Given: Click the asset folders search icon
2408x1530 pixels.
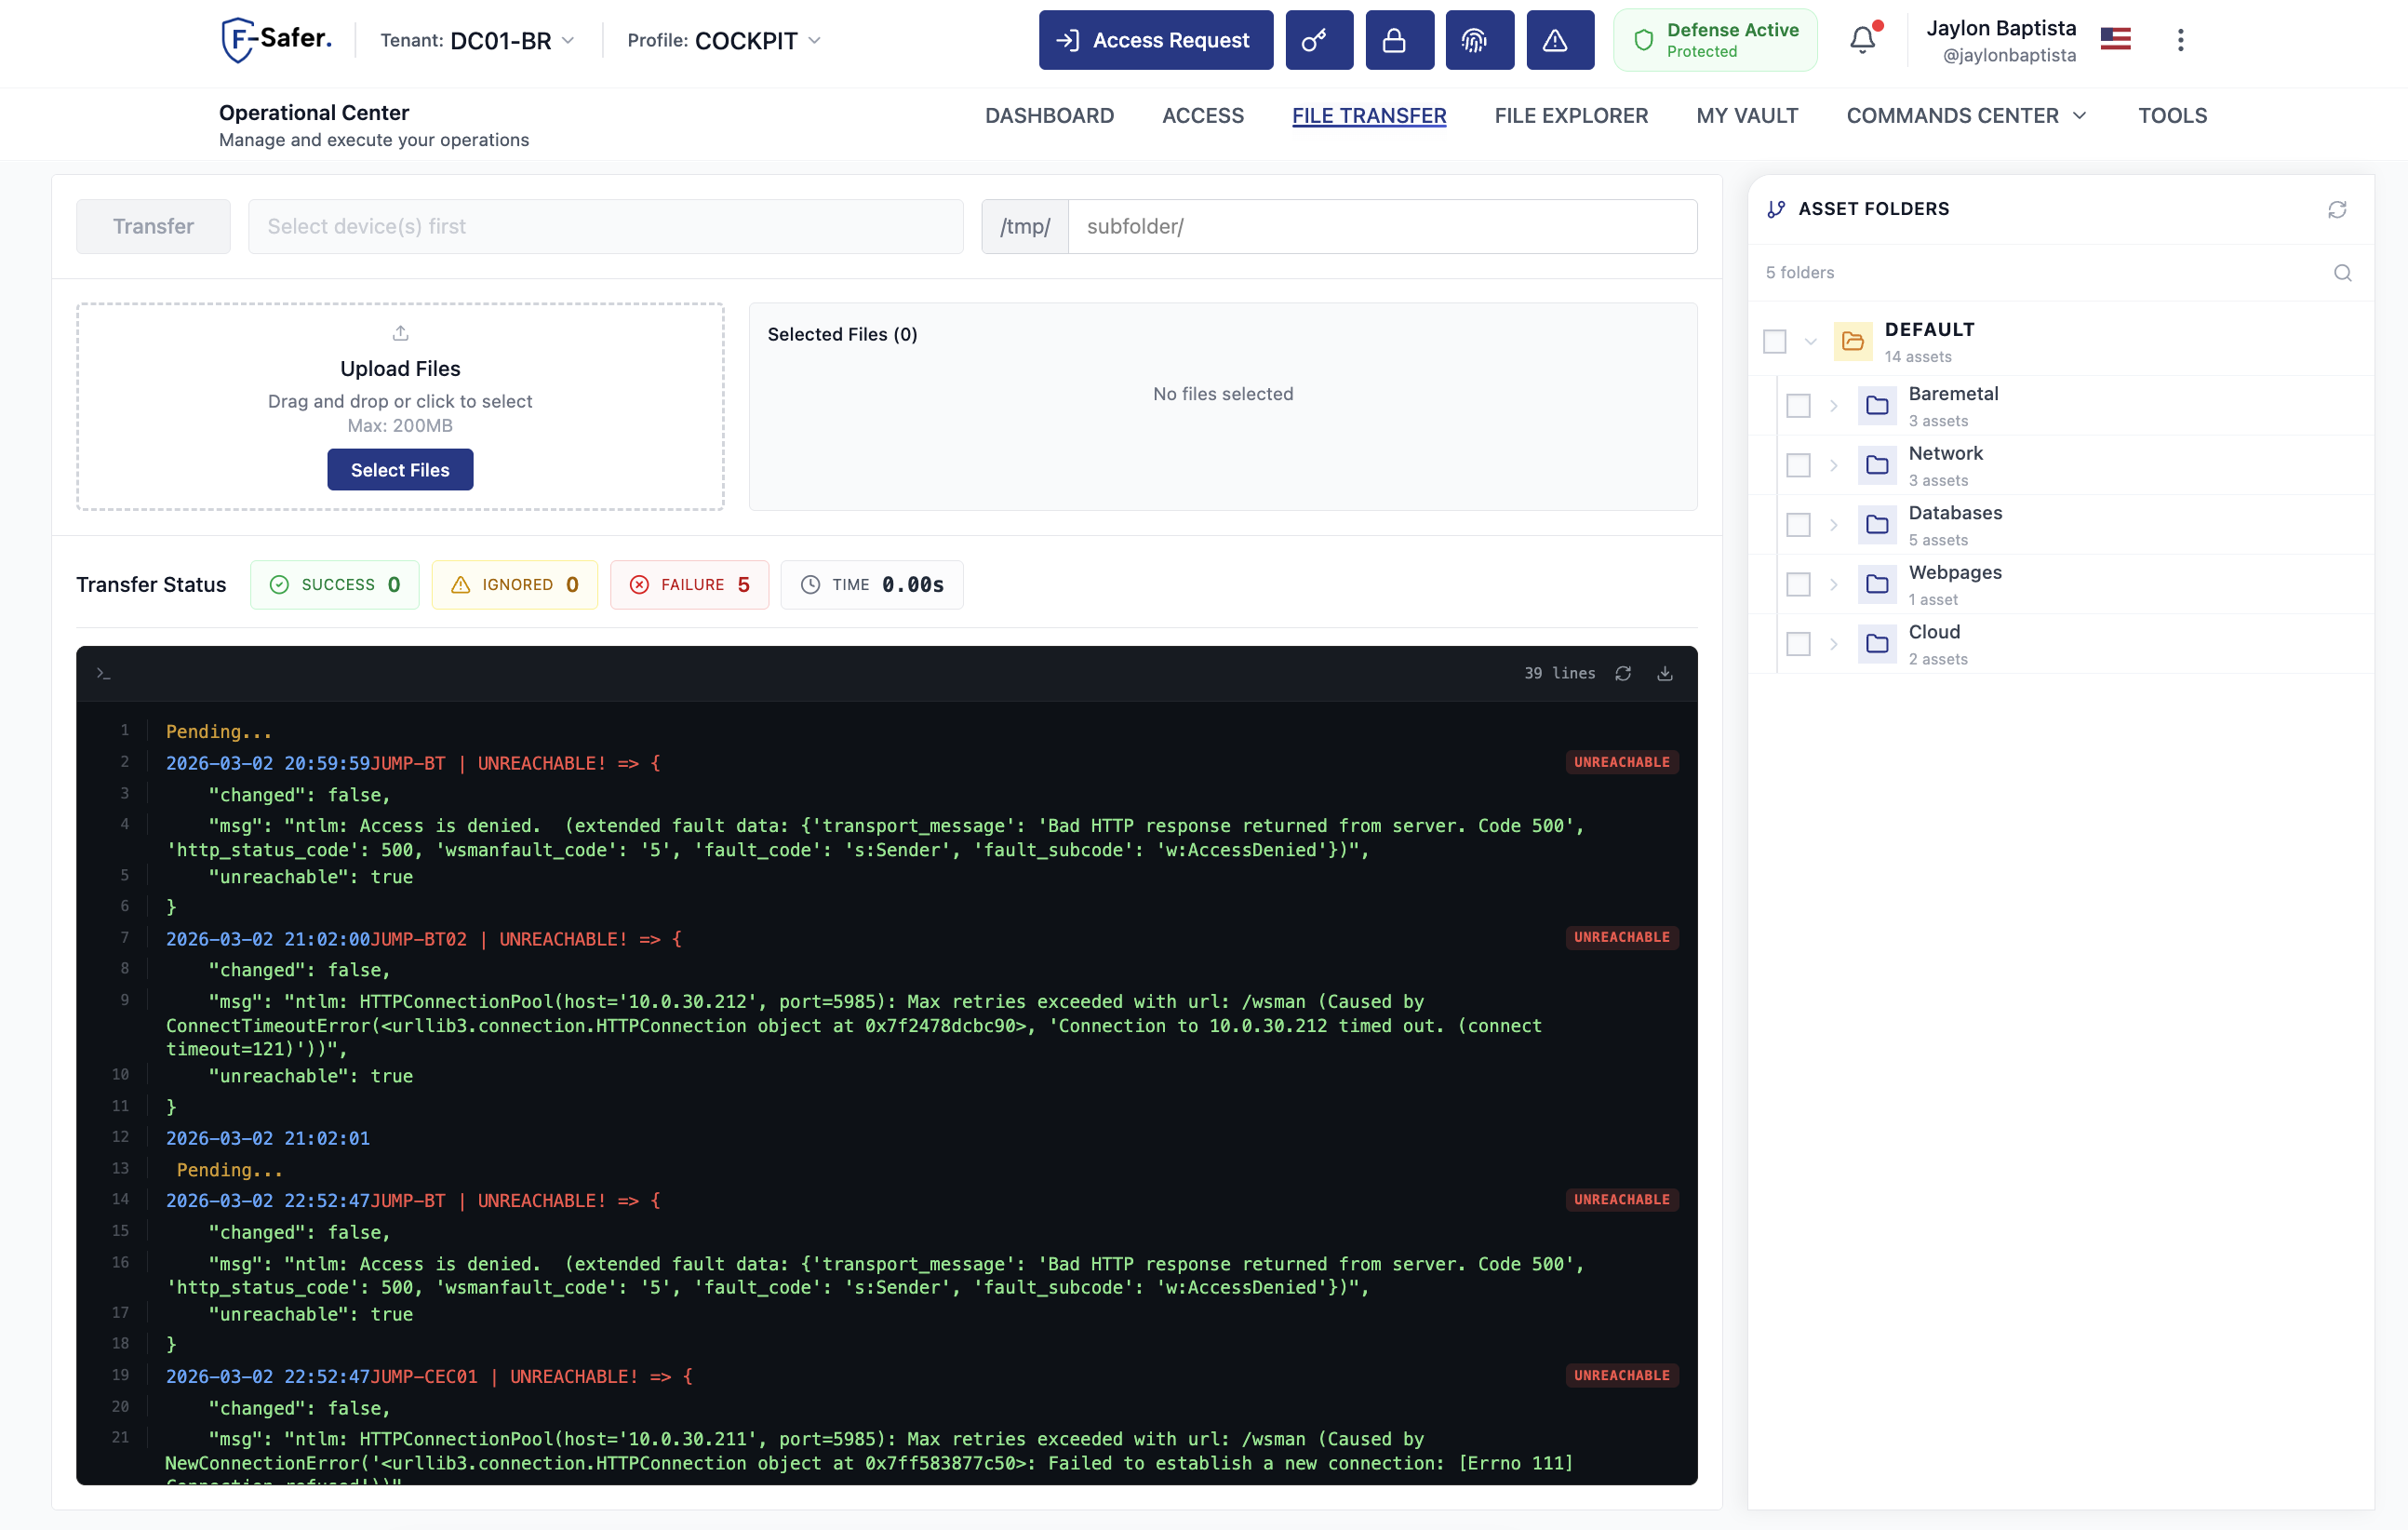Looking at the screenshot, I should pos(2342,273).
